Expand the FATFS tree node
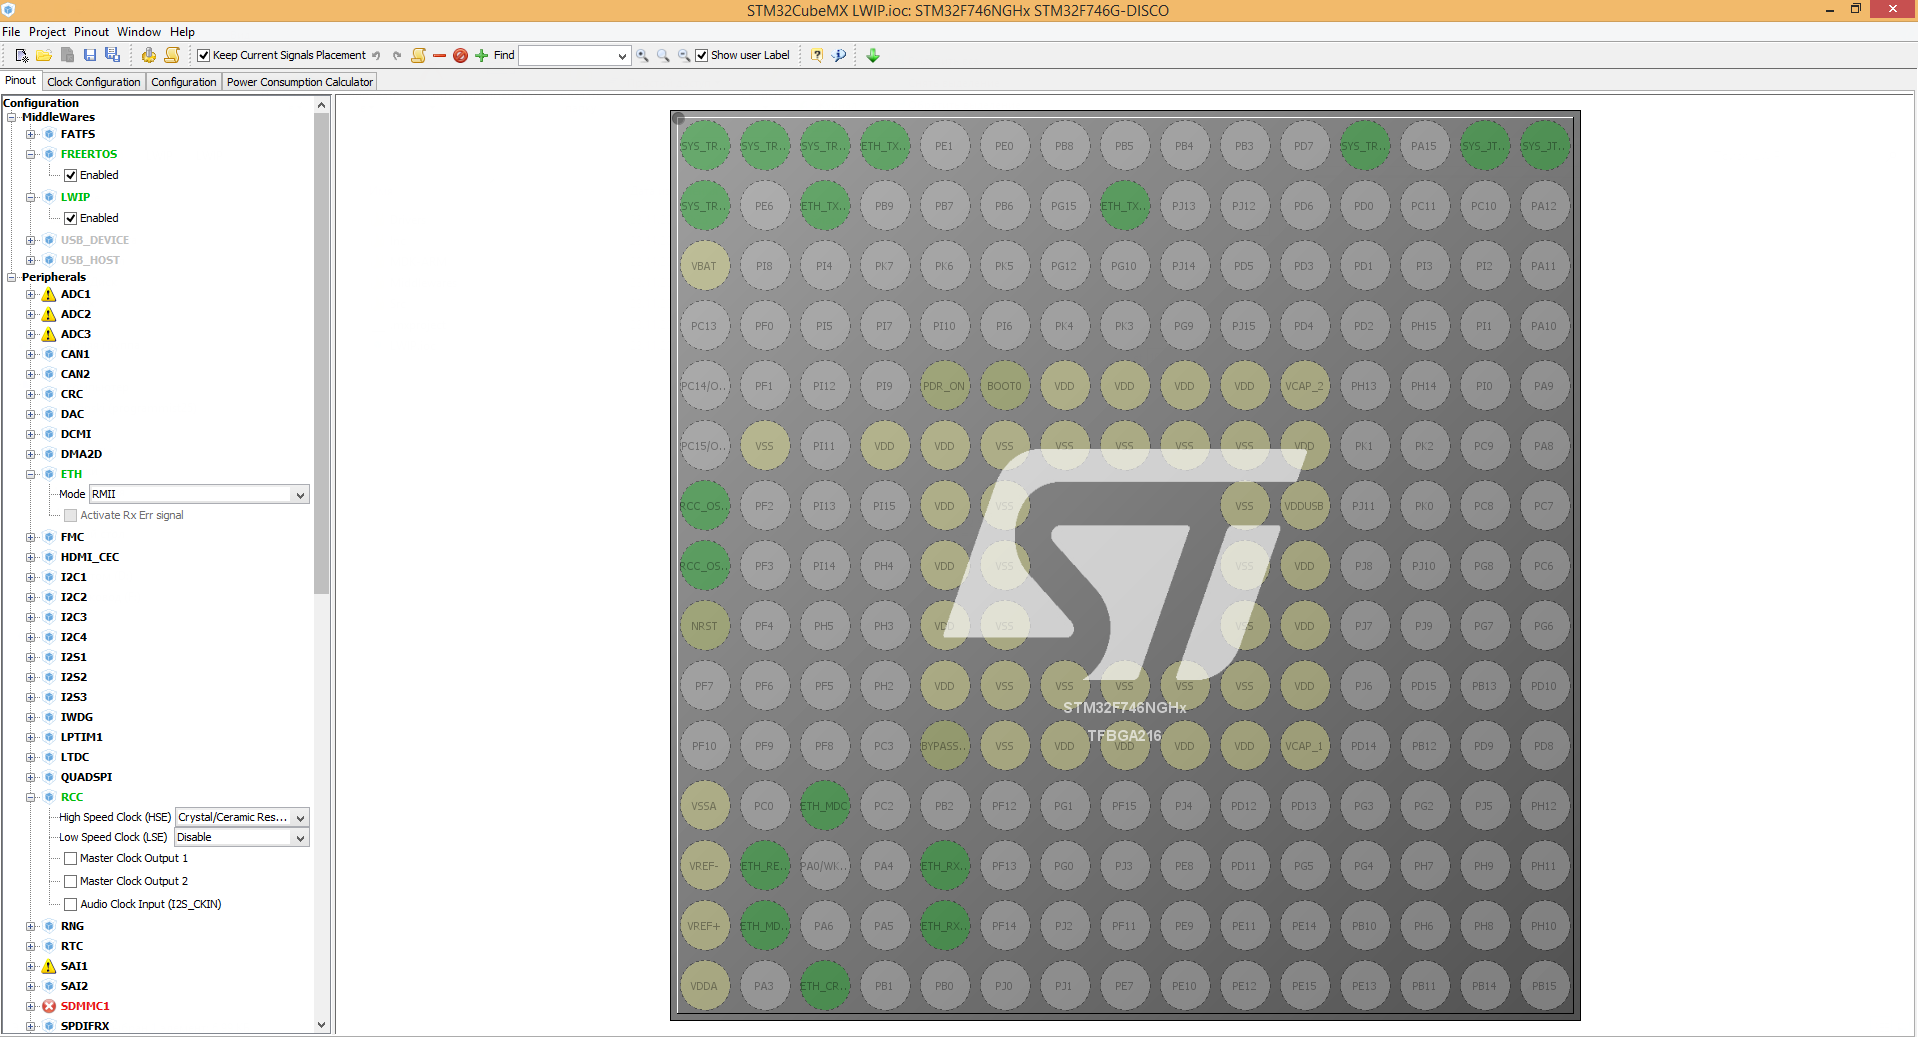 [31, 134]
